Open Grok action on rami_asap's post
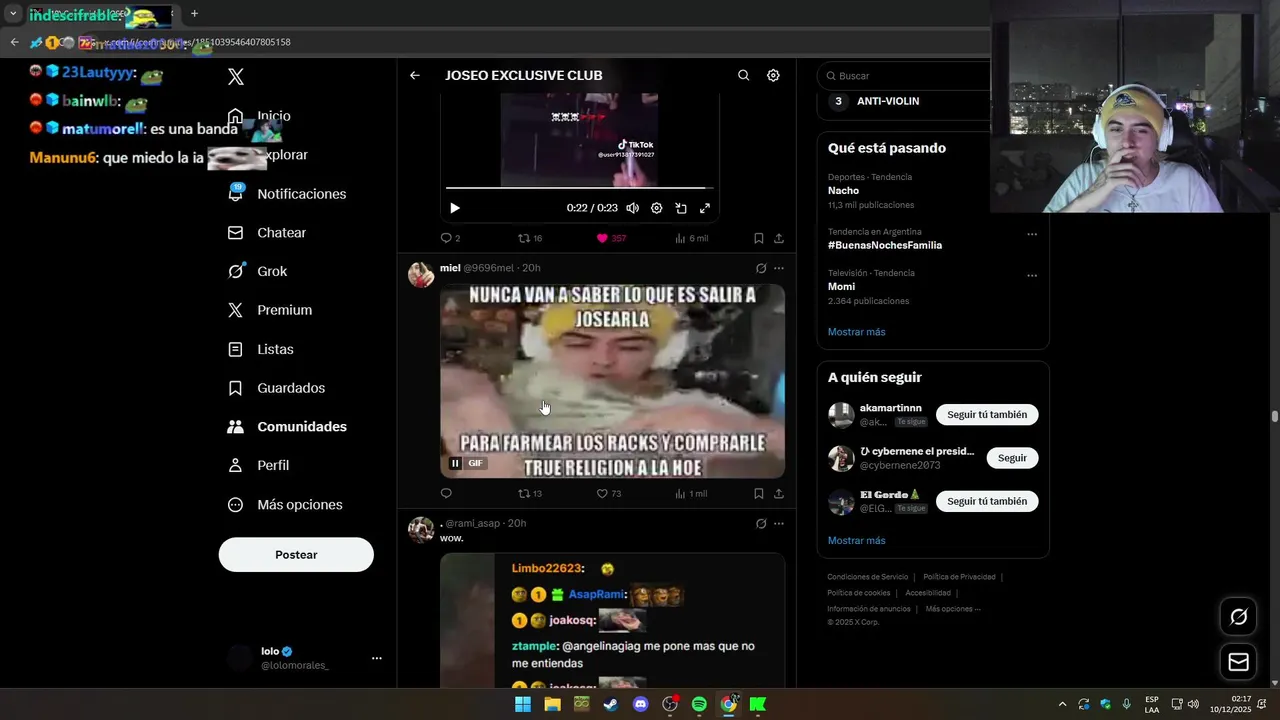Image resolution: width=1280 pixels, height=720 pixels. [761, 523]
